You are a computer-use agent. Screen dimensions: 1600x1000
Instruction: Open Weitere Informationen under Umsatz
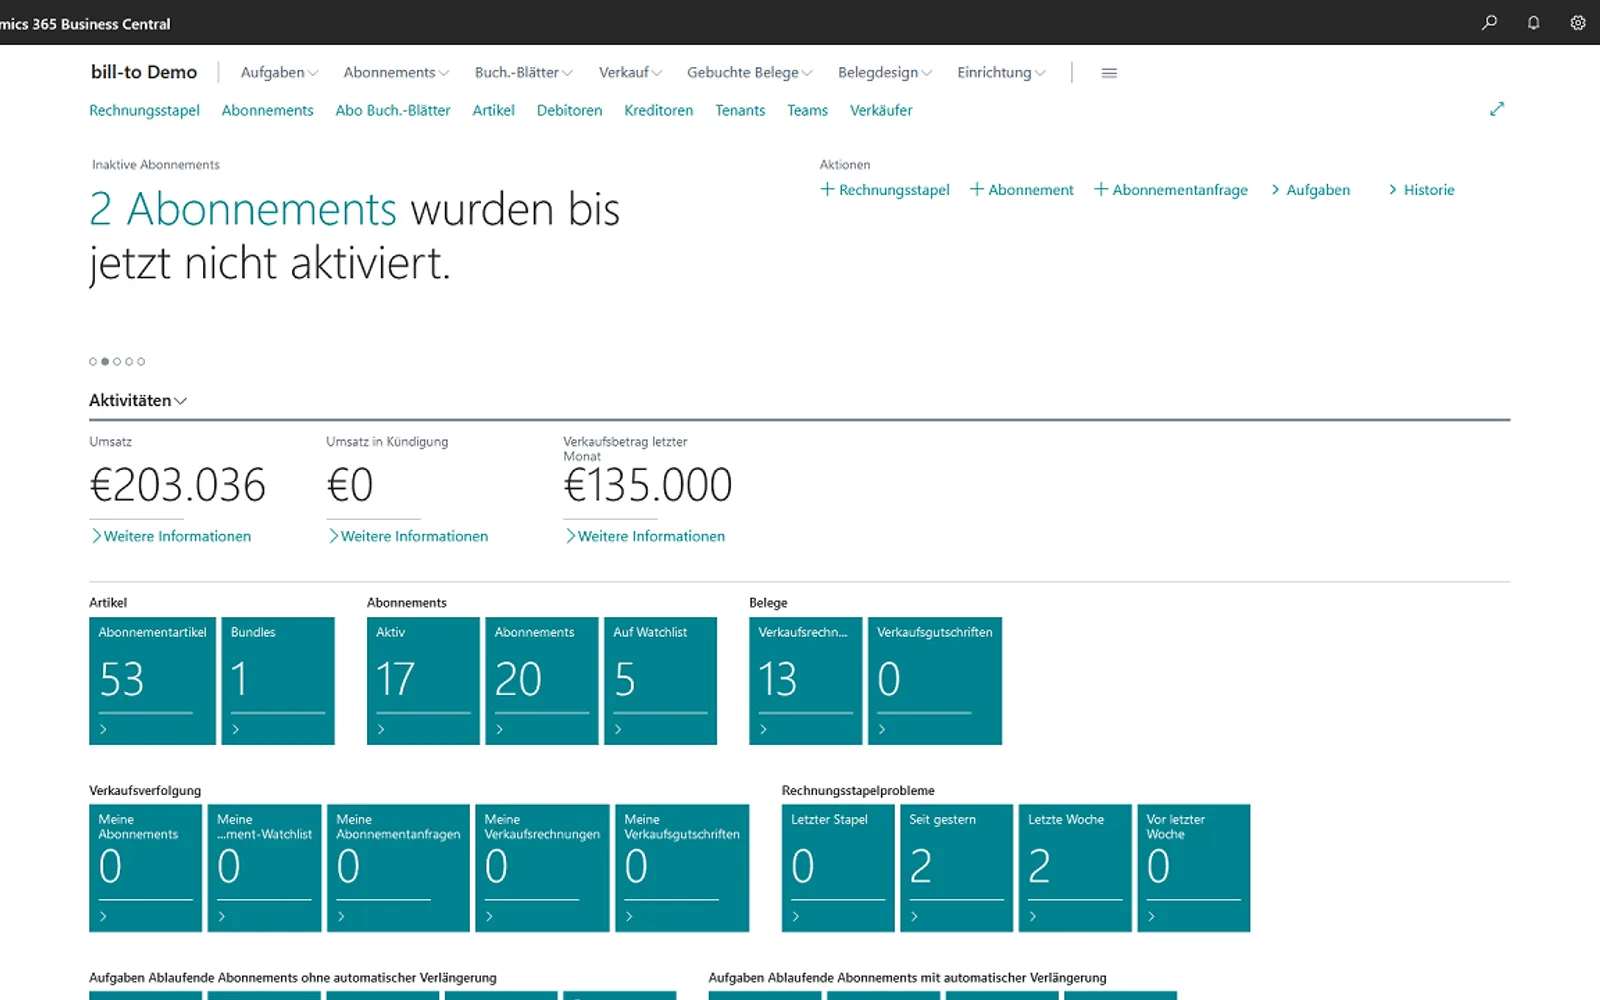click(x=171, y=536)
